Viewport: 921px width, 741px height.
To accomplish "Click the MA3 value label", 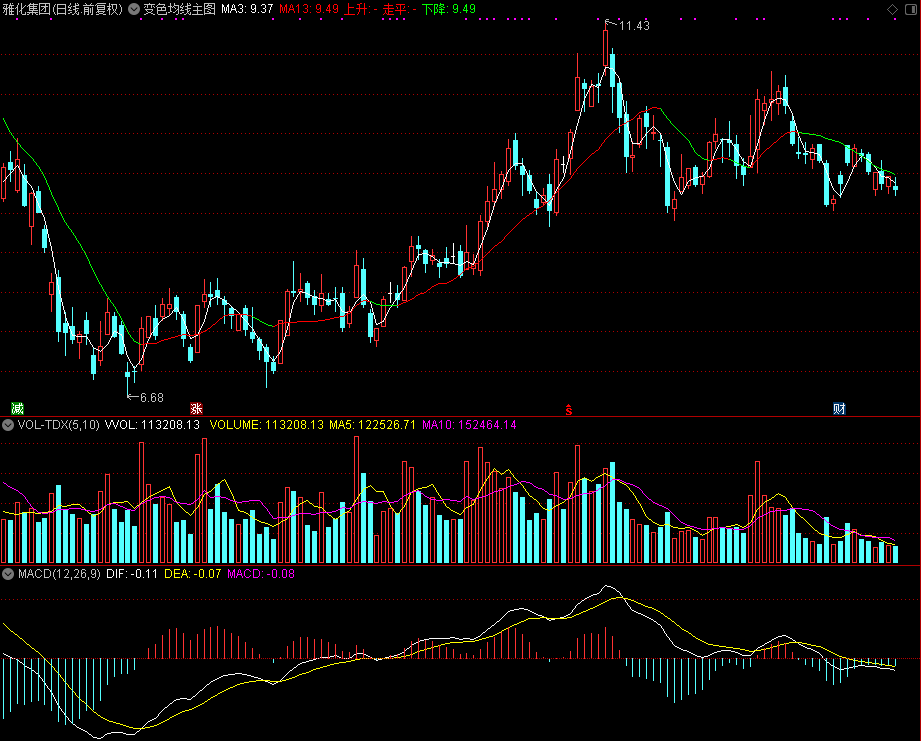I will pyautogui.click(x=247, y=9).
